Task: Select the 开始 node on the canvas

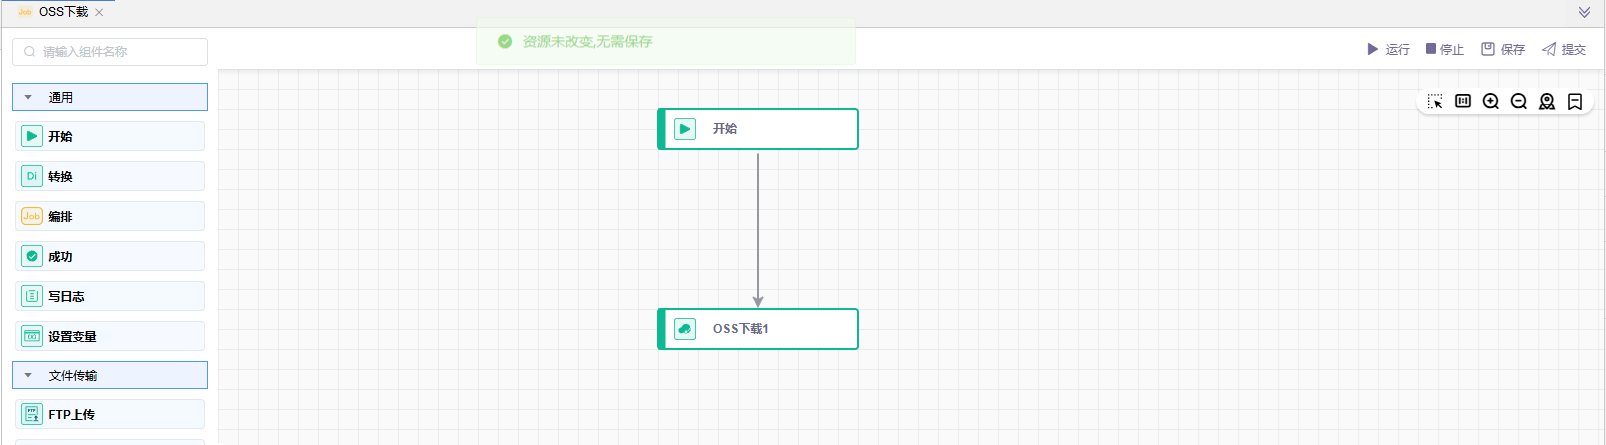Action: (x=758, y=129)
